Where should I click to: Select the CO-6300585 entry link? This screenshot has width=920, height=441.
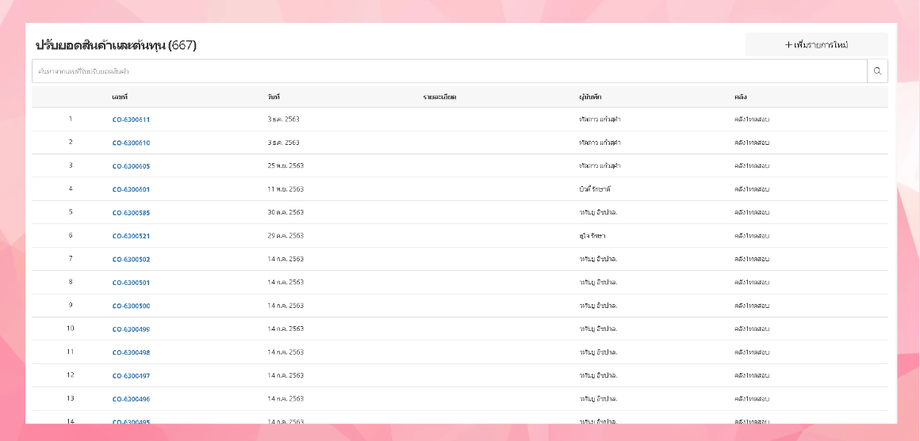pos(131,213)
